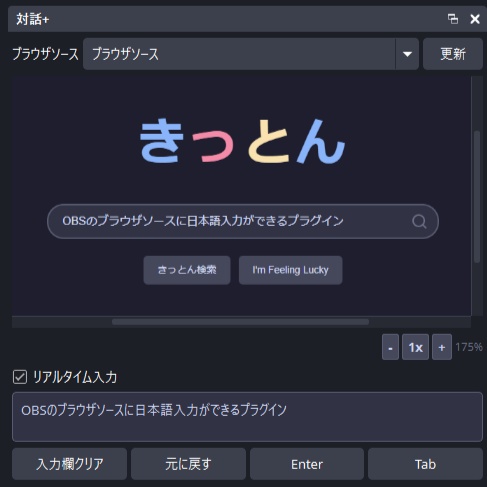Click the 元に戻す button
This screenshot has width=487, height=487.
coord(188,464)
